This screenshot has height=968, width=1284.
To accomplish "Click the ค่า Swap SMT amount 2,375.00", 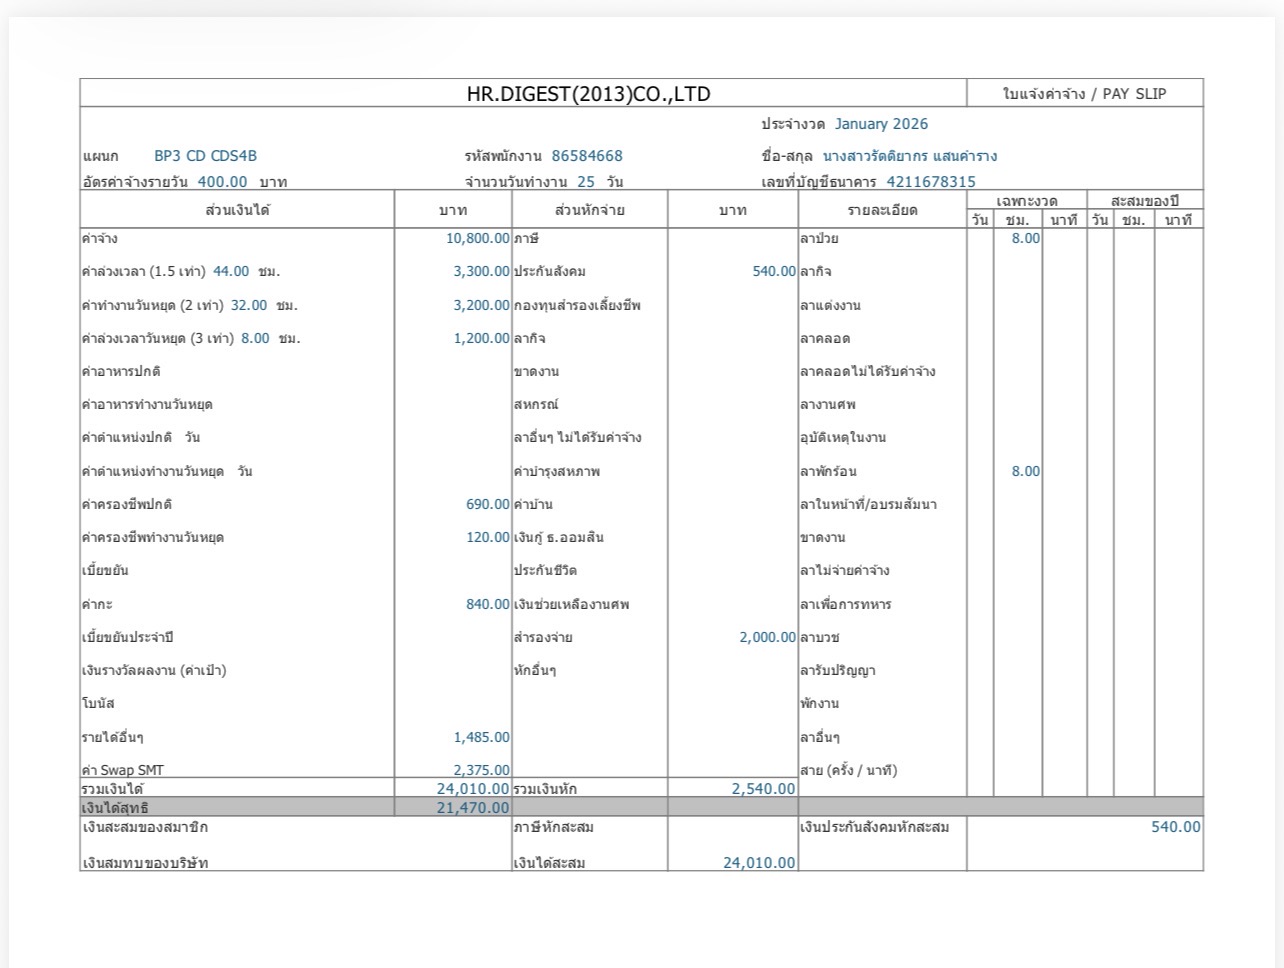I will pyautogui.click(x=481, y=770).
